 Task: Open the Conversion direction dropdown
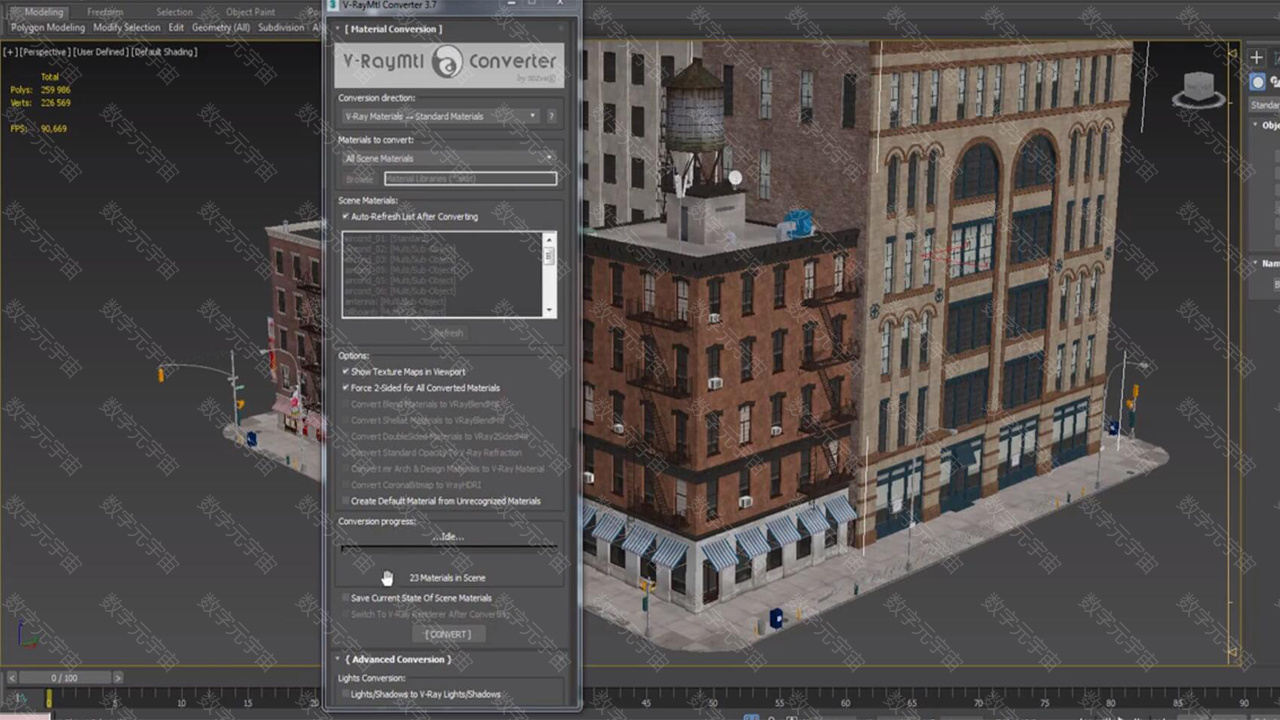[x=440, y=116]
